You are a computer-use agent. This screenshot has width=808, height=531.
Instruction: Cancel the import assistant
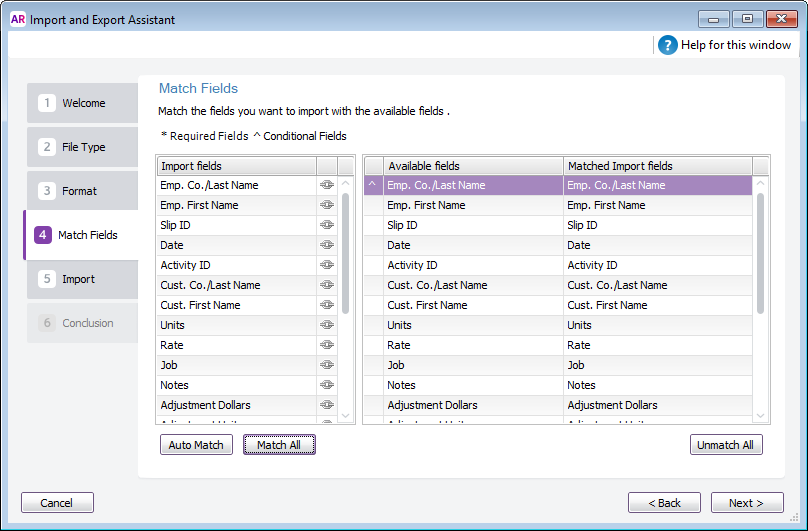57,503
